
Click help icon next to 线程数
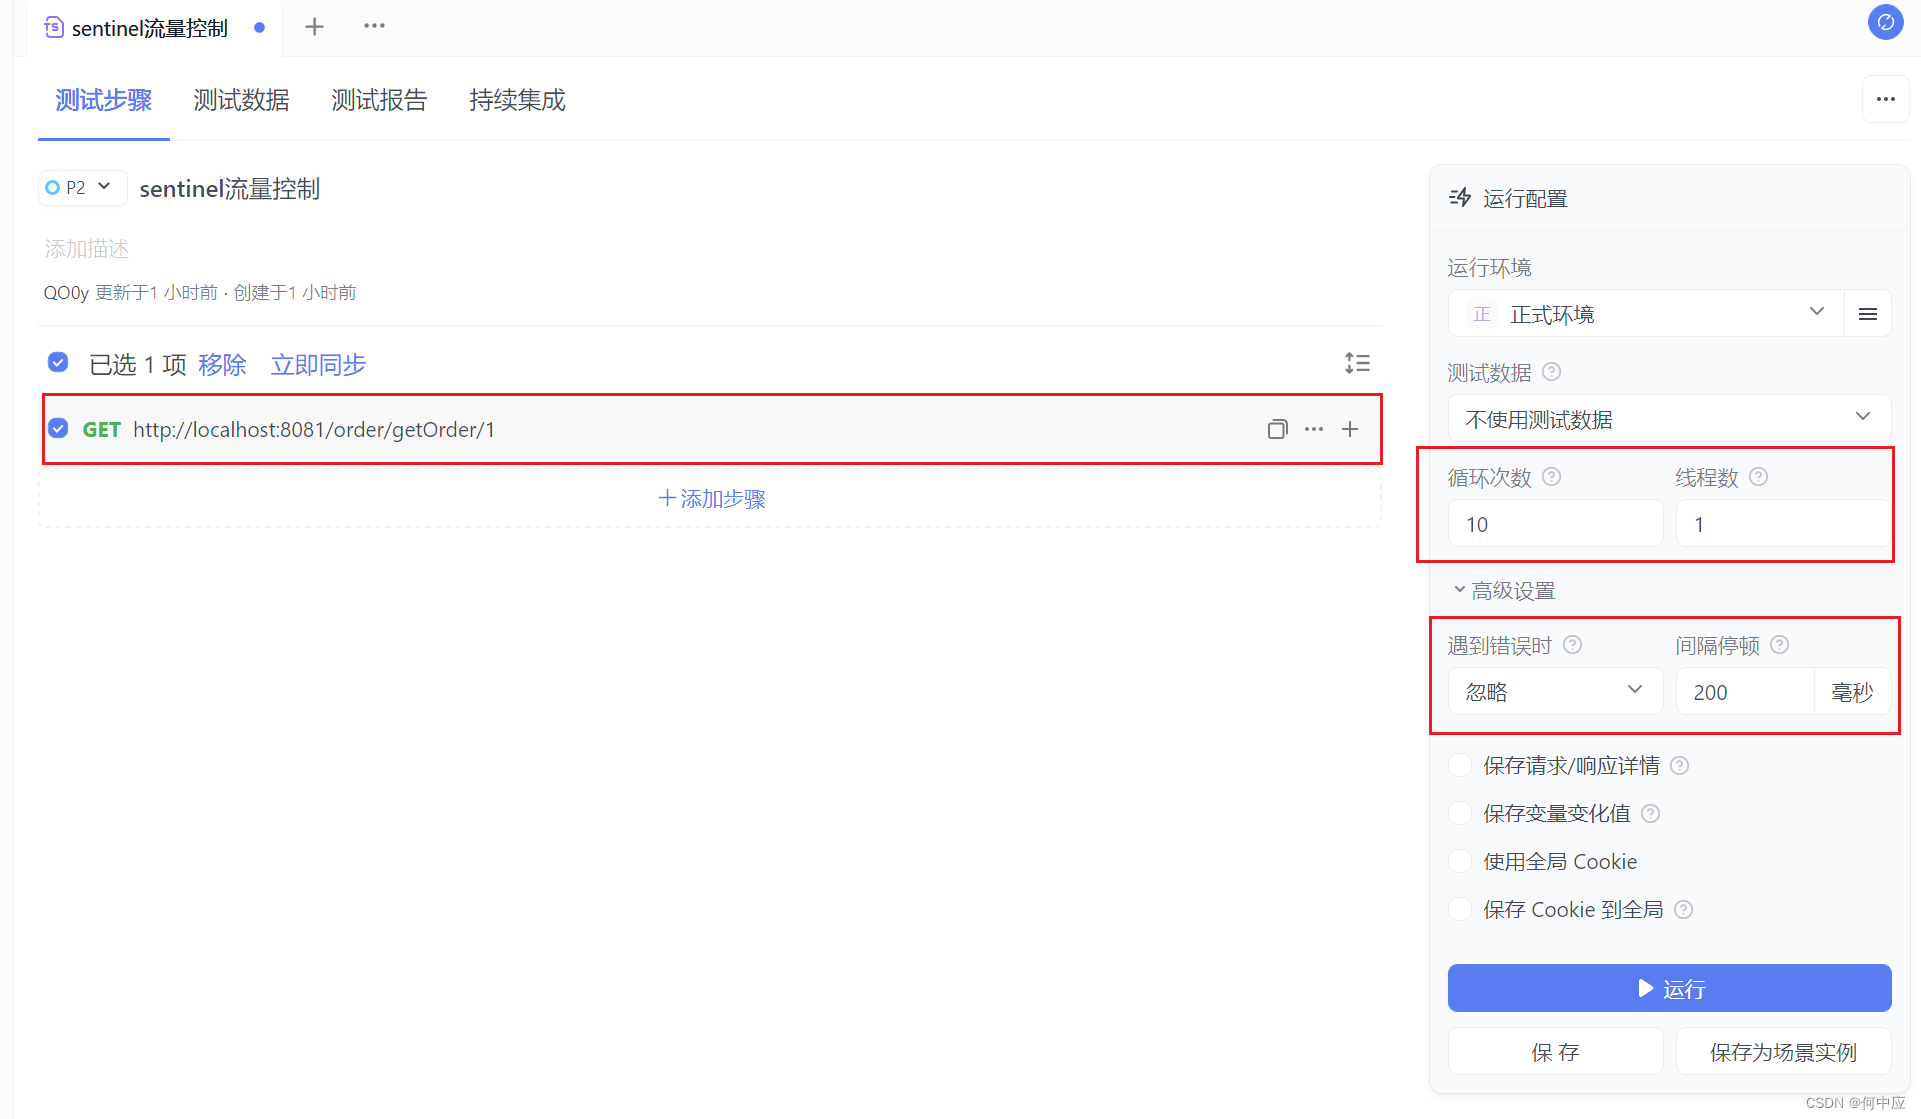coord(1758,477)
